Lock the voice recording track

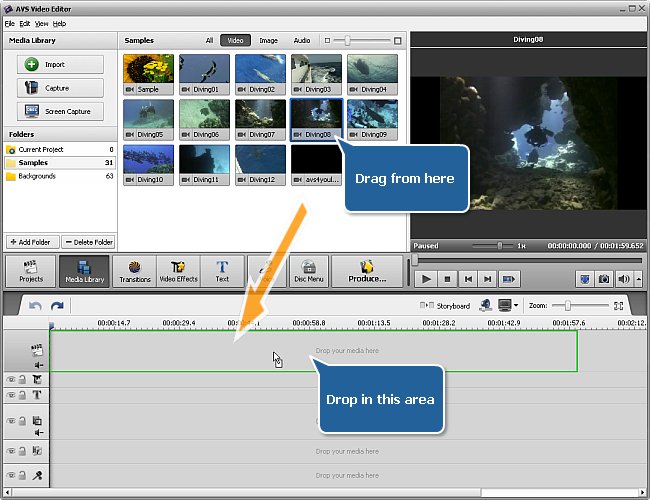[23, 475]
